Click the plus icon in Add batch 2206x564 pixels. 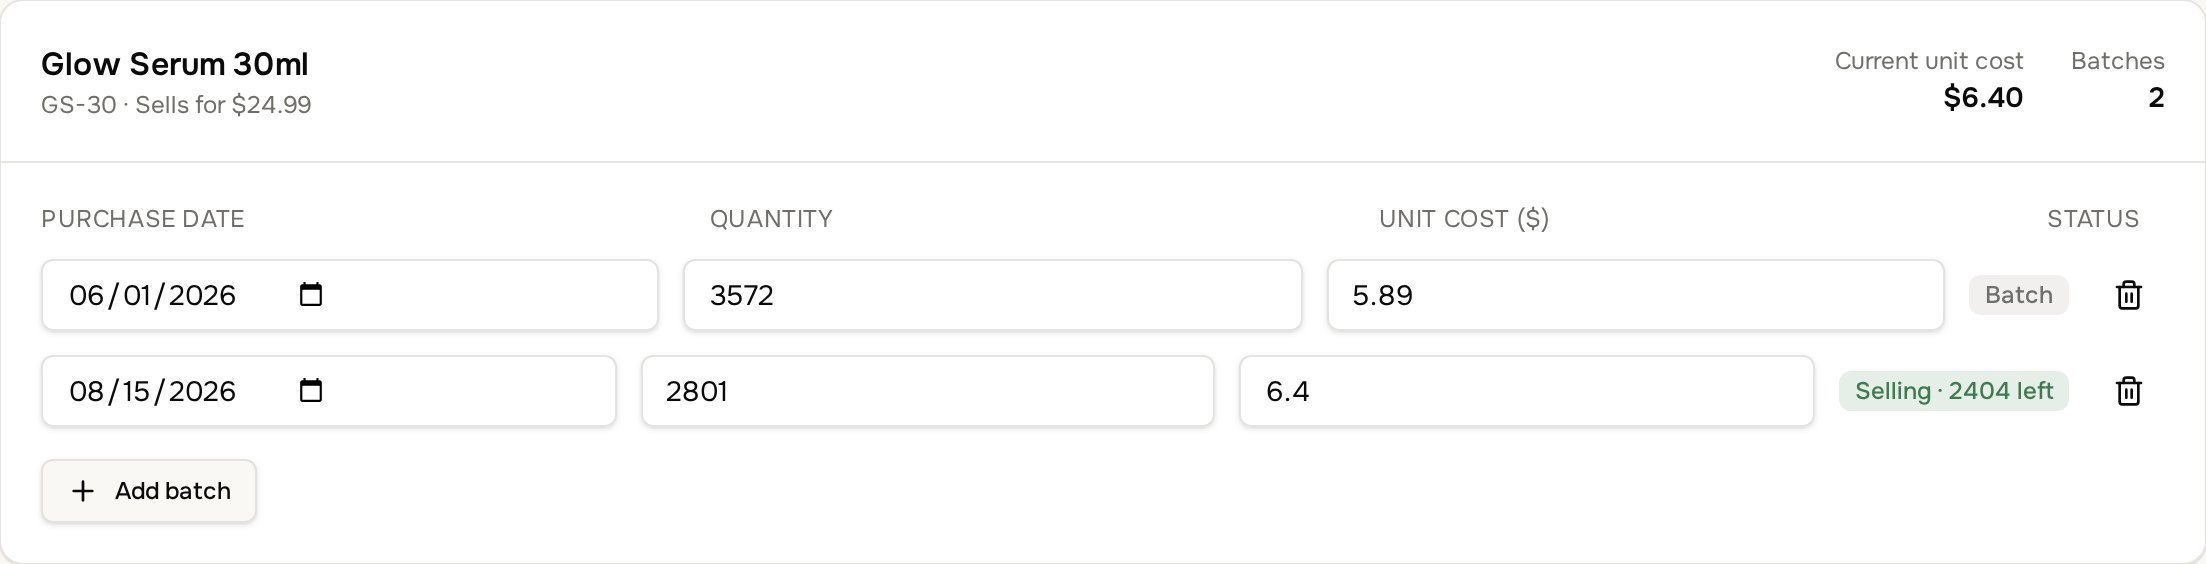pyautogui.click(x=83, y=491)
